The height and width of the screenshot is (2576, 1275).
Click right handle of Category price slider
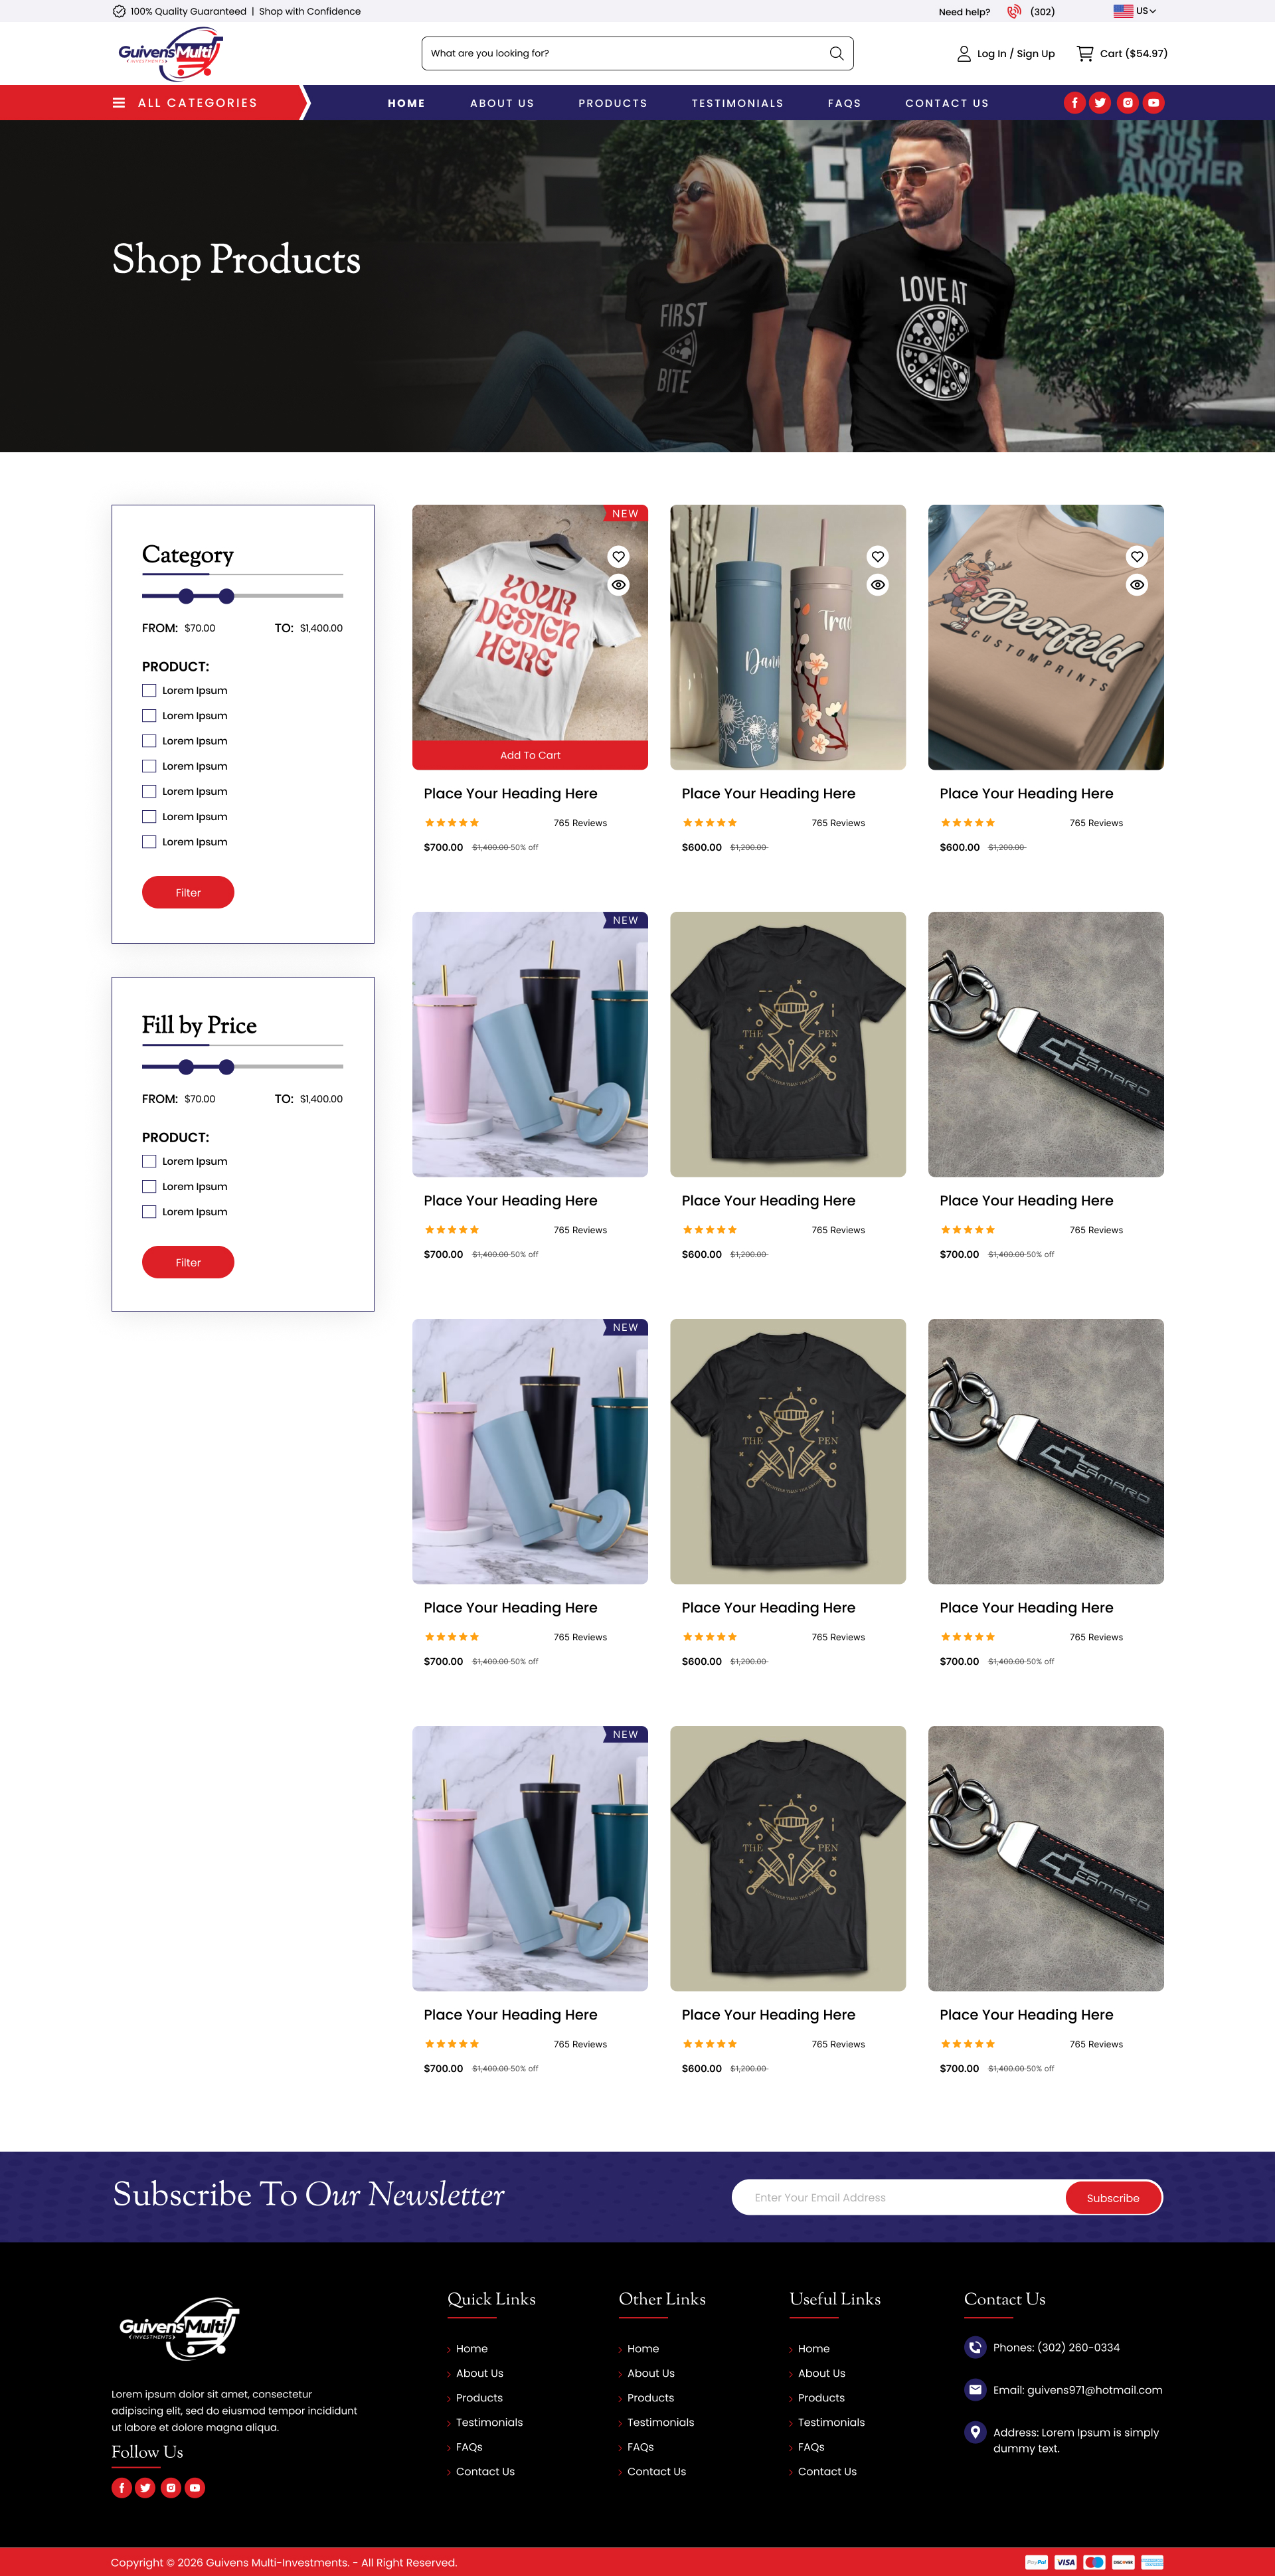pos(227,596)
